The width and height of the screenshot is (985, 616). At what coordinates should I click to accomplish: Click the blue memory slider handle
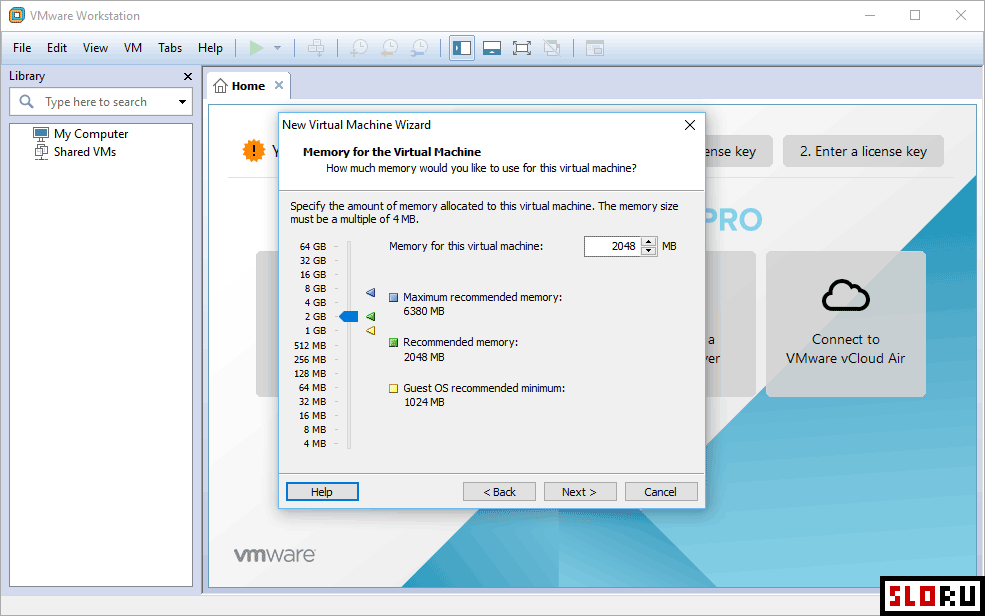[348, 316]
